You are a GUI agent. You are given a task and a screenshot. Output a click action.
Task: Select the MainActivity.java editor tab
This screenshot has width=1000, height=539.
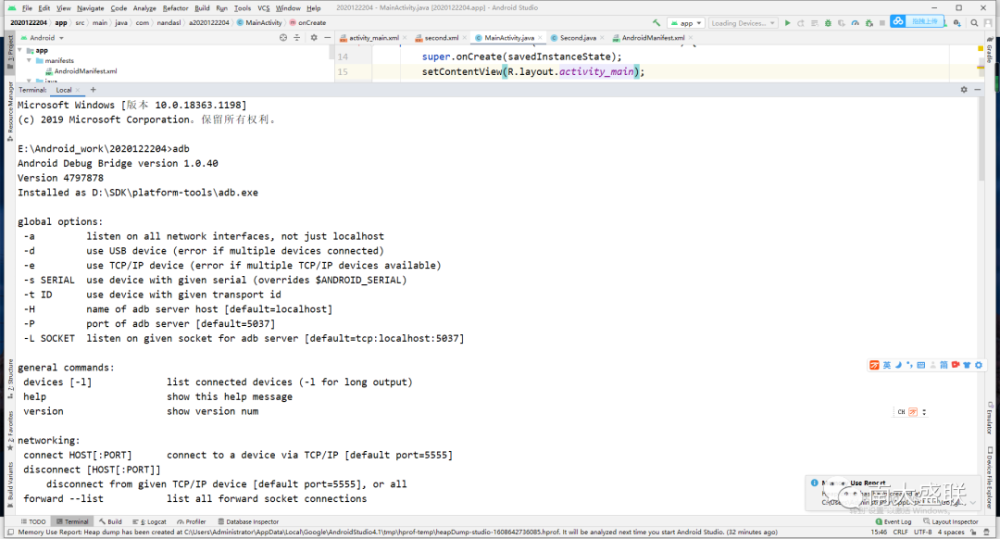coord(509,38)
